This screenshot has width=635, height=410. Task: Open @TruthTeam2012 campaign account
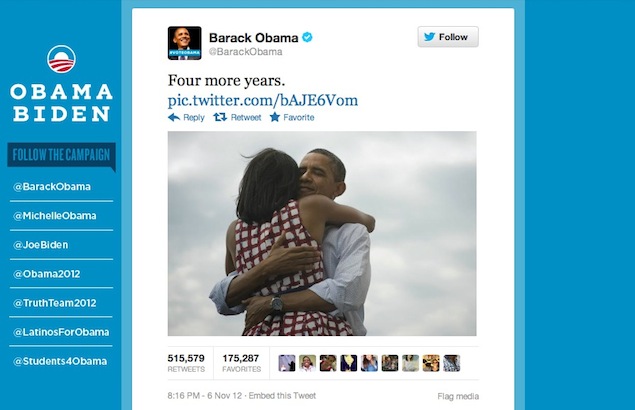55,303
